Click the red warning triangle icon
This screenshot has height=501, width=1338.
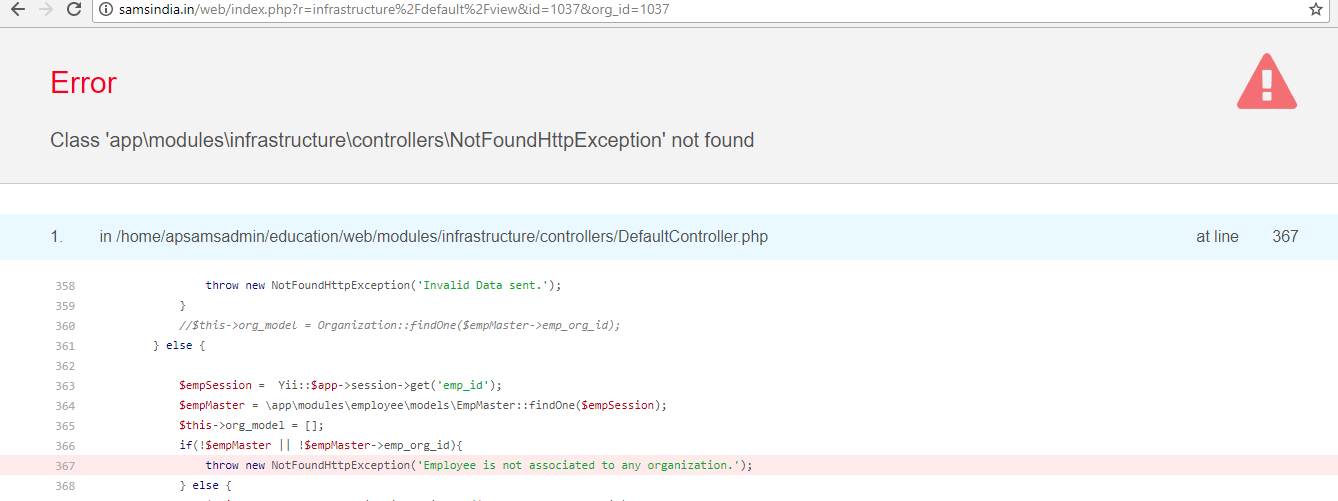click(x=1266, y=82)
